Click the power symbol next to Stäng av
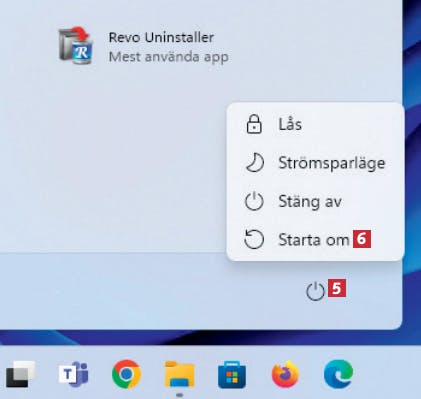The image size is (421, 399). tap(254, 201)
